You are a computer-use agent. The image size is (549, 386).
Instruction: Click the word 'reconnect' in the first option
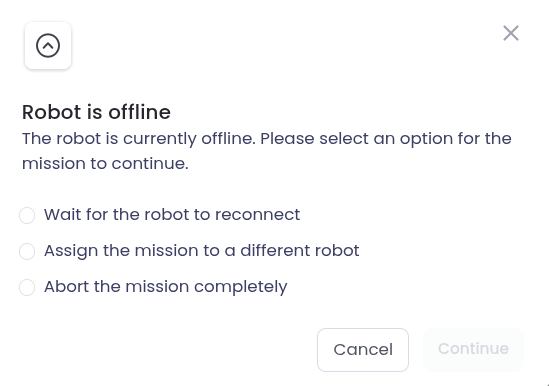coord(257,215)
